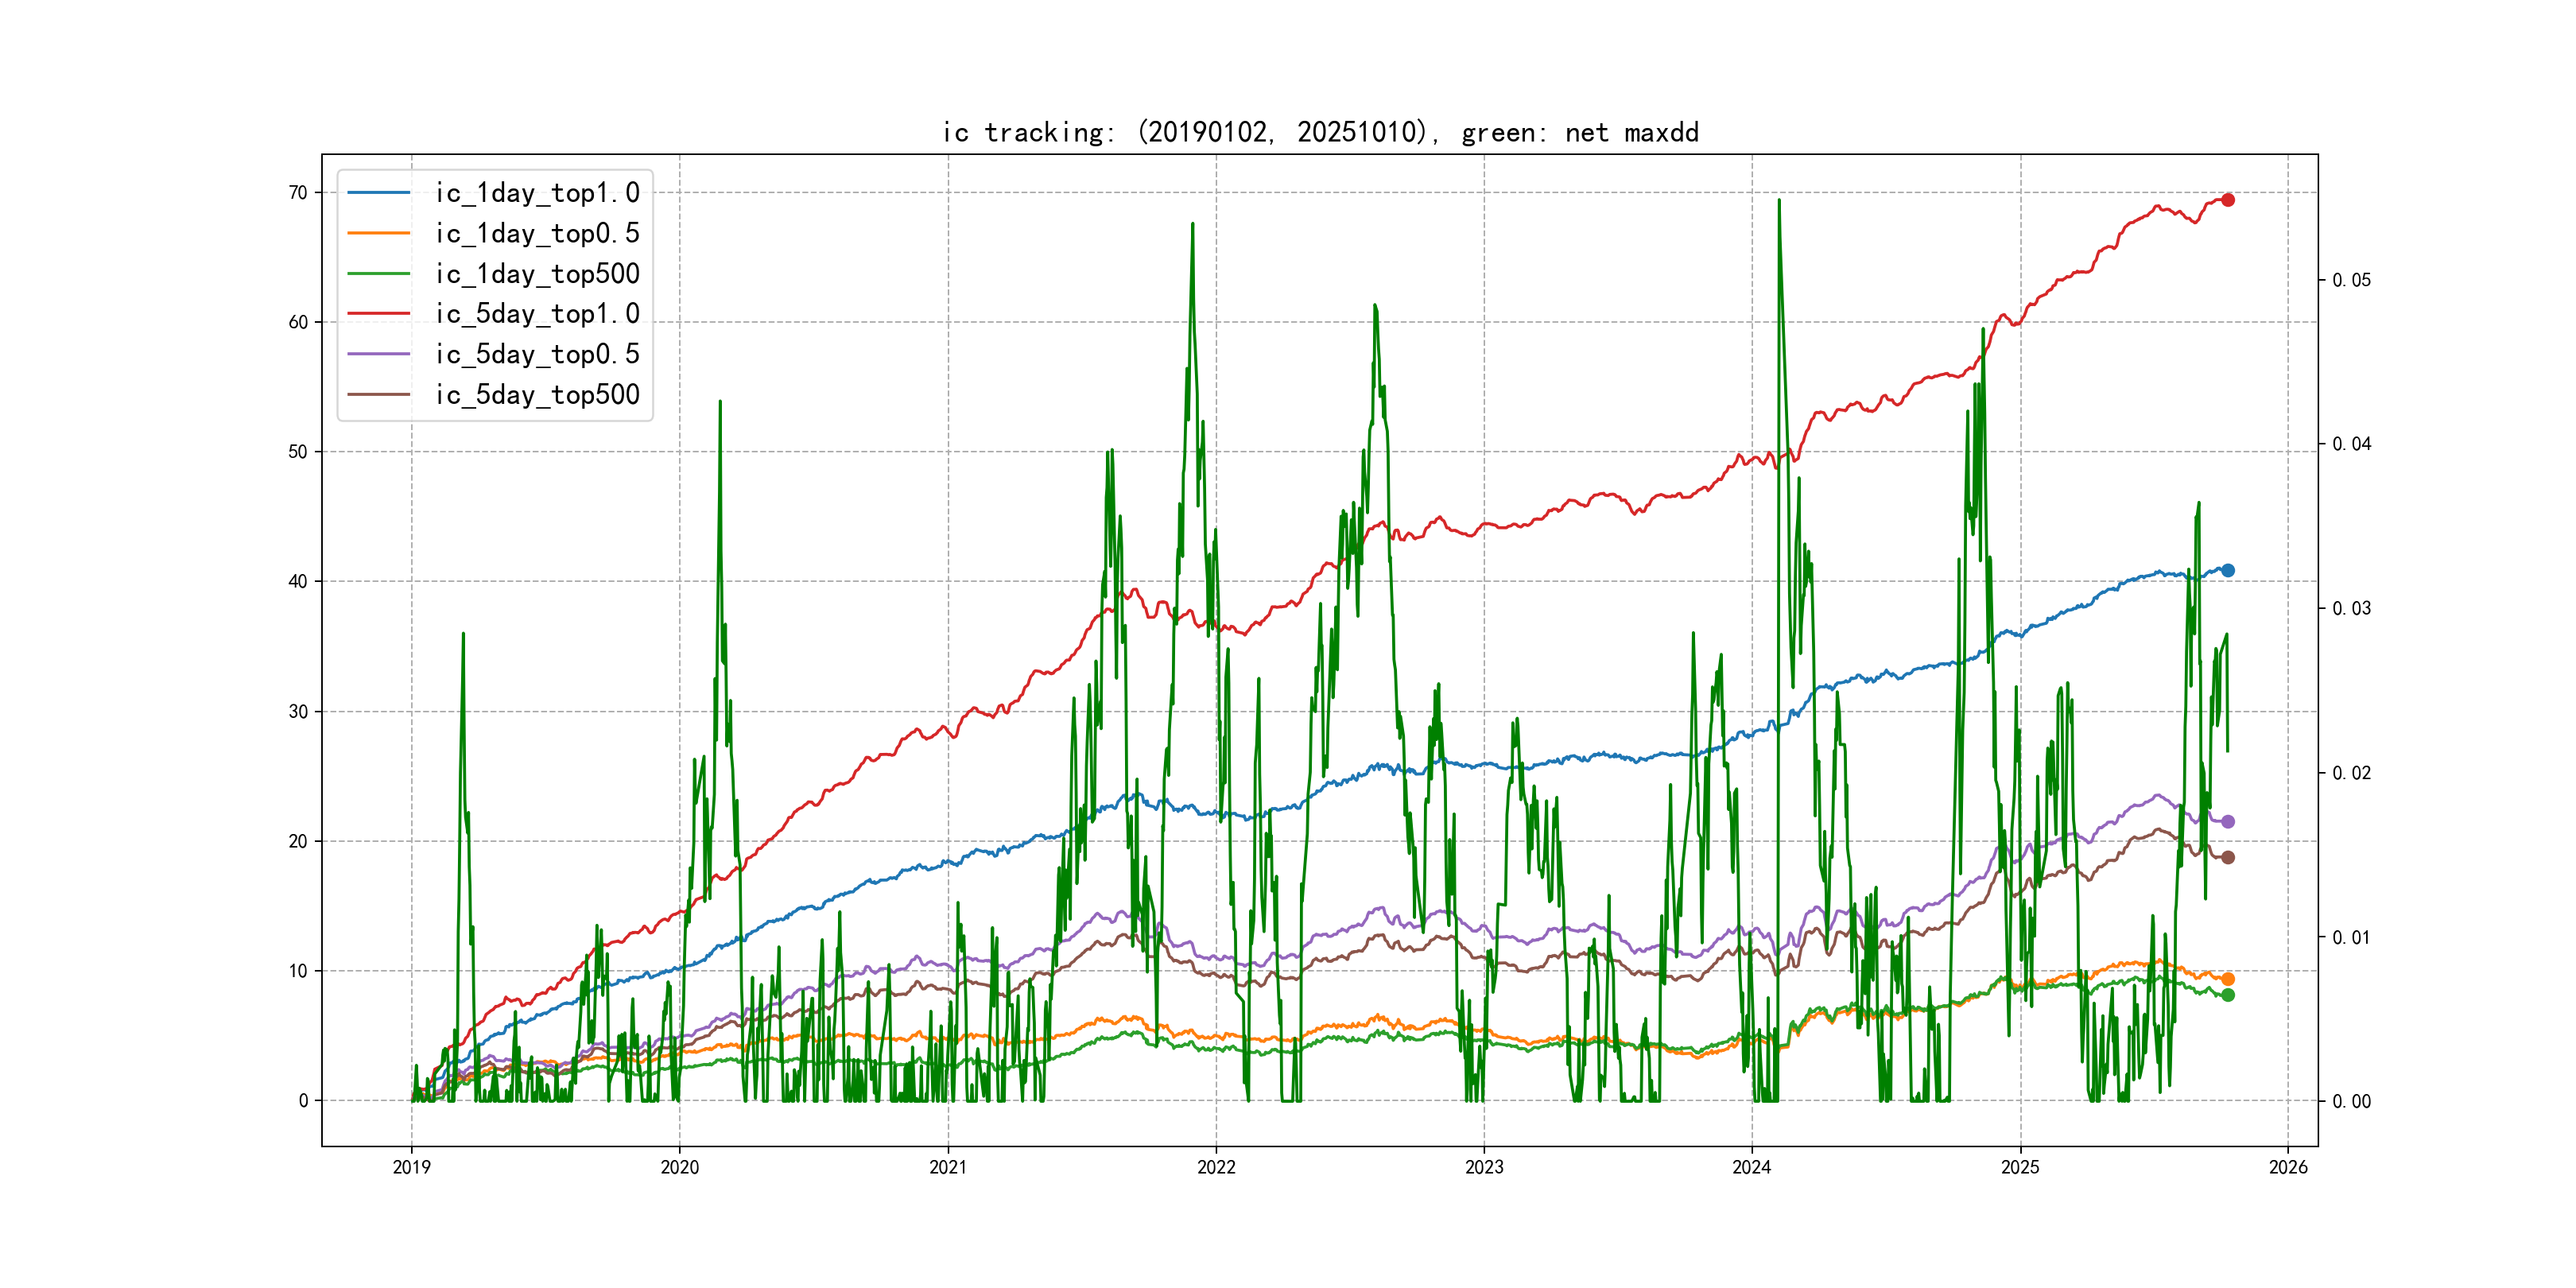
Task: Select the ic_1day_top500 legend label
Action: (537, 274)
